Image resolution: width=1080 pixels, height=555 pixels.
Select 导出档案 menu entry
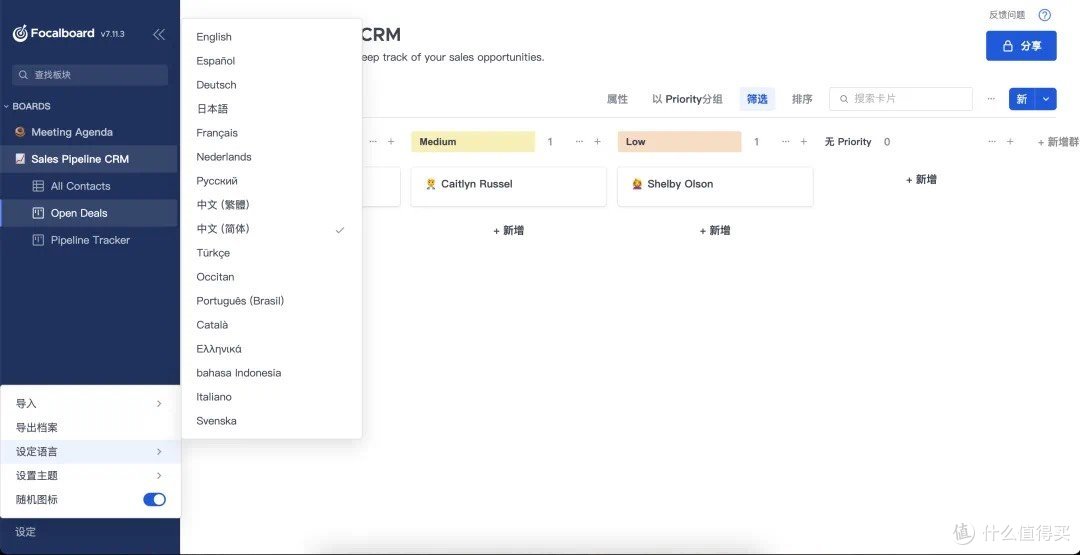pyautogui.click(x=37, y=428)
